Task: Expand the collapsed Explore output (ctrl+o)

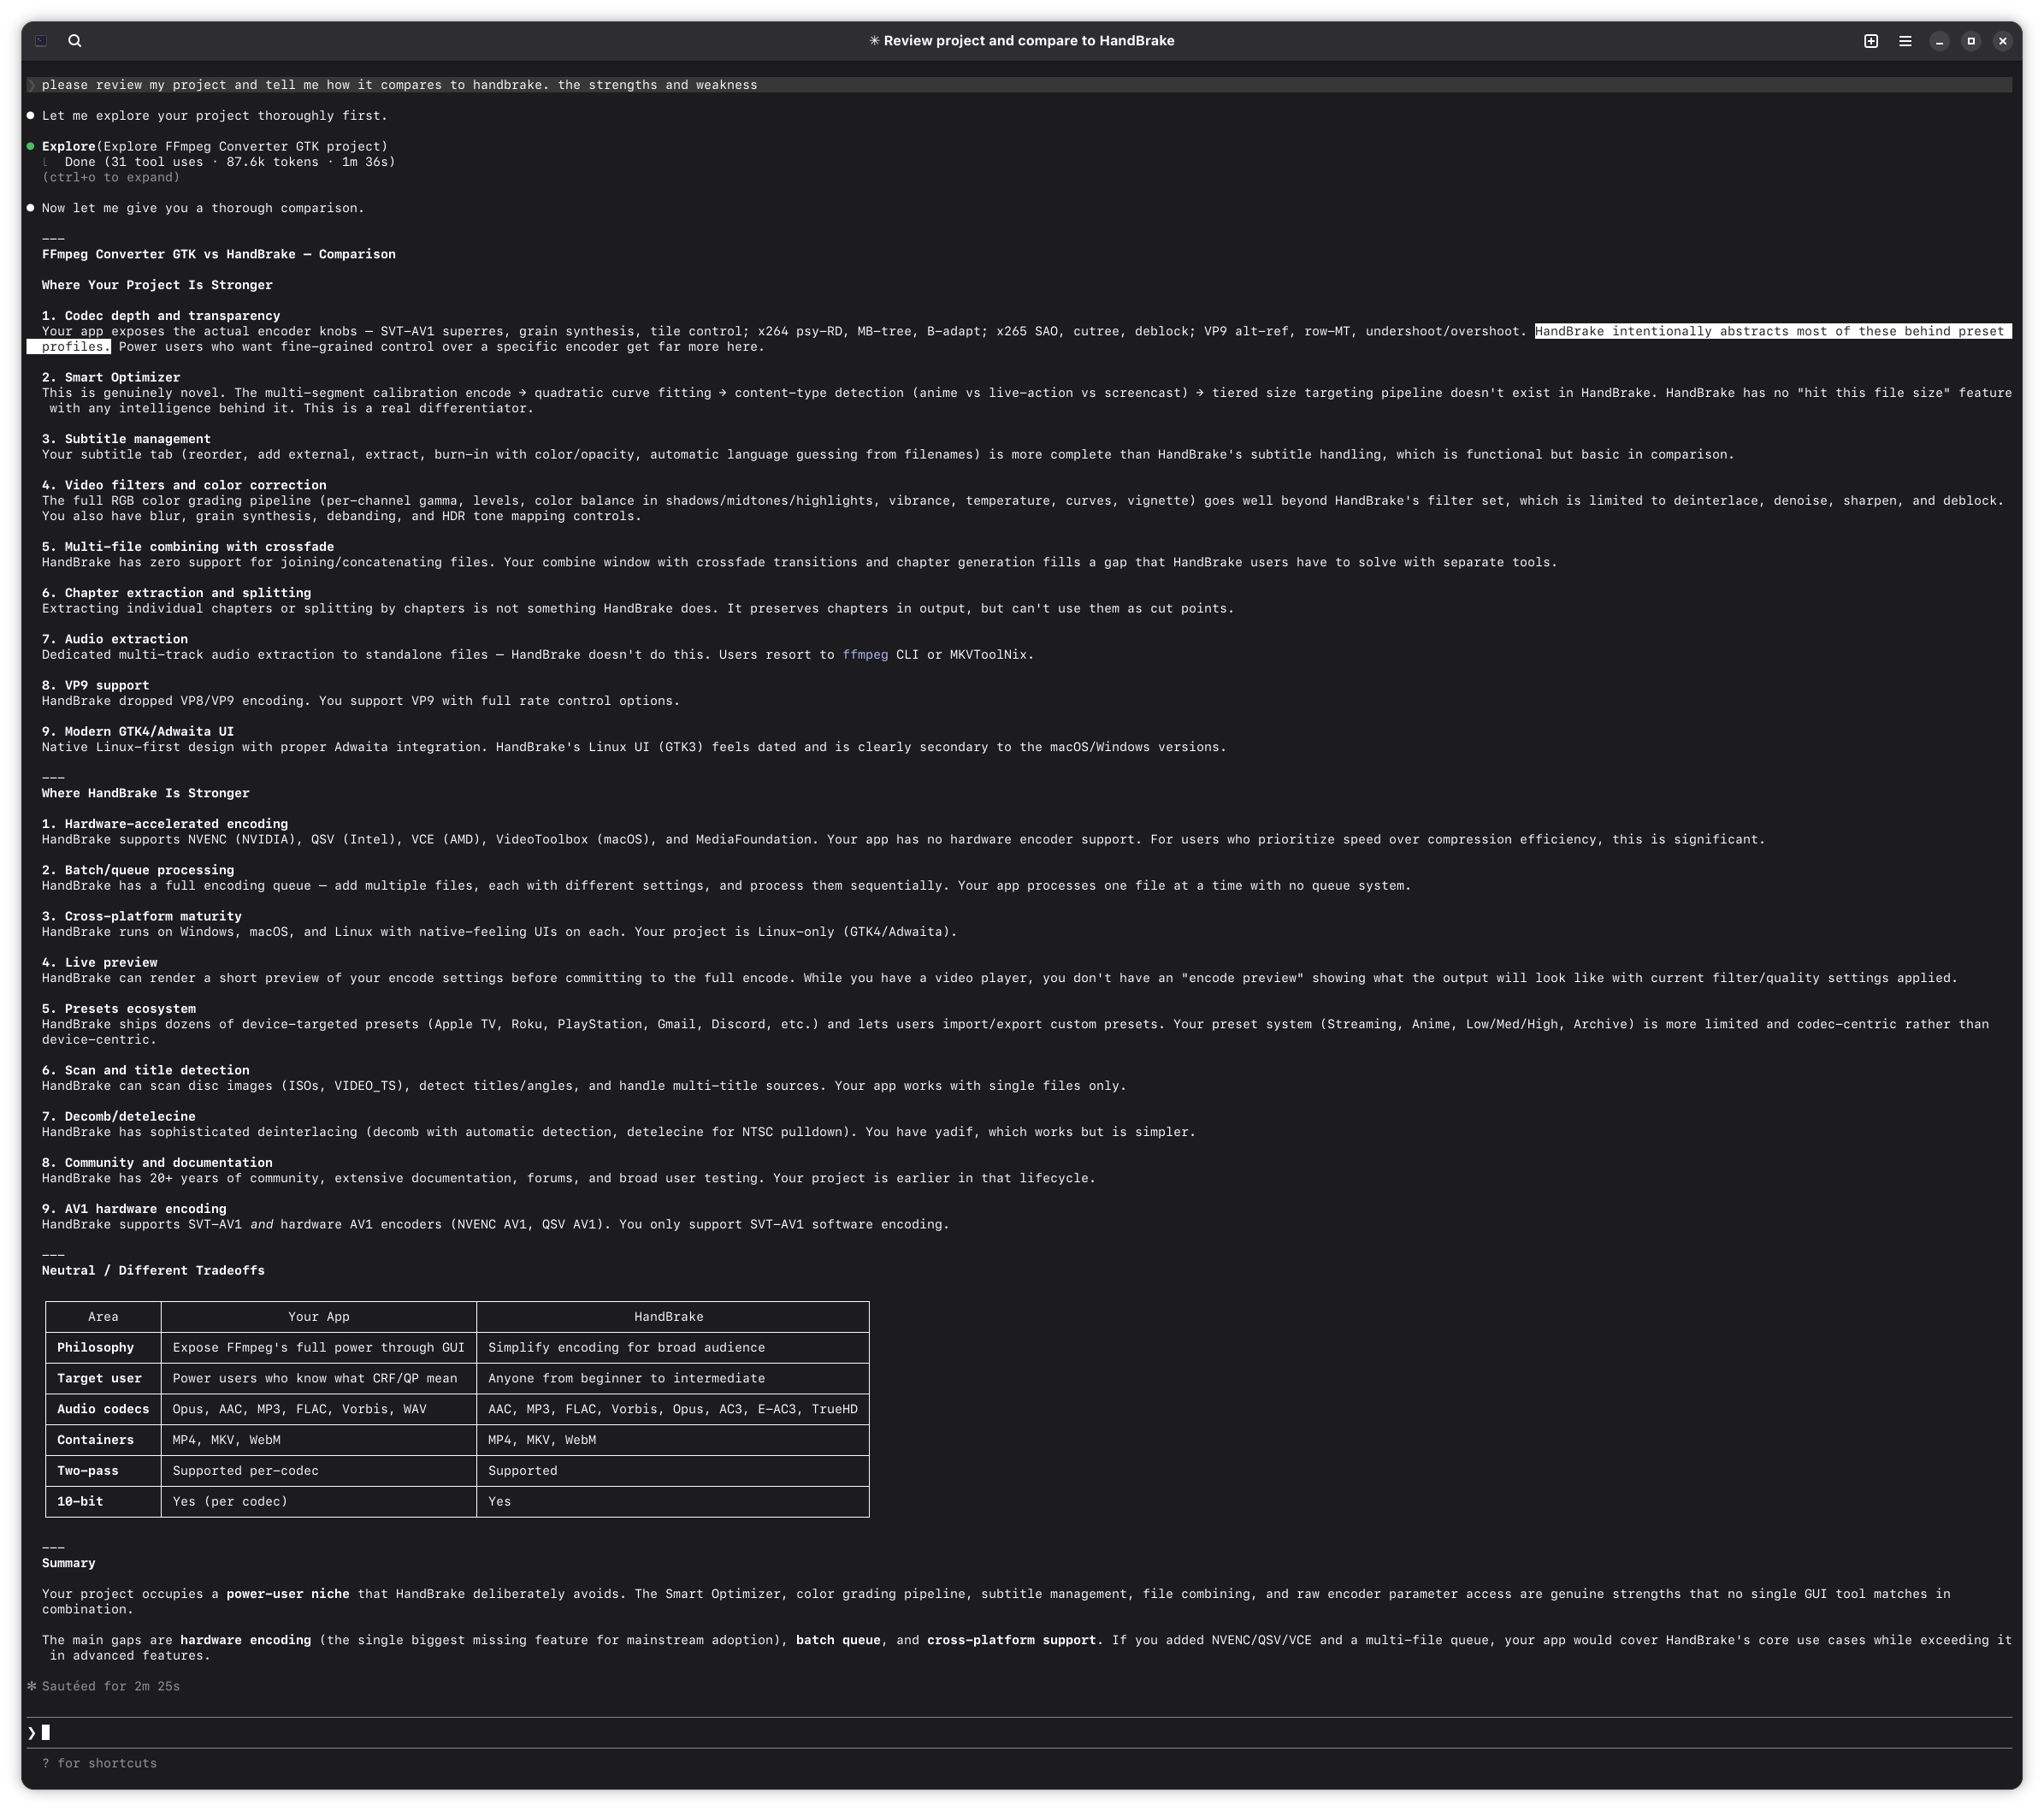Action: pyautogui.click(x=111, y=177)
